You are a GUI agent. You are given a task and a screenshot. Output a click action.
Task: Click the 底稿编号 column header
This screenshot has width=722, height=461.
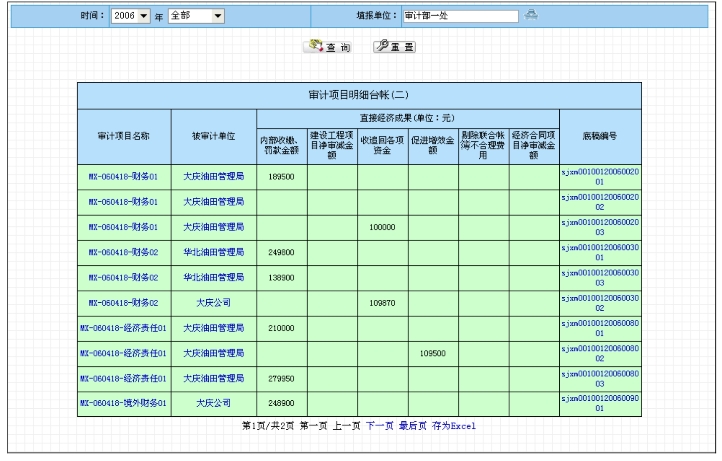pos(599,136)
